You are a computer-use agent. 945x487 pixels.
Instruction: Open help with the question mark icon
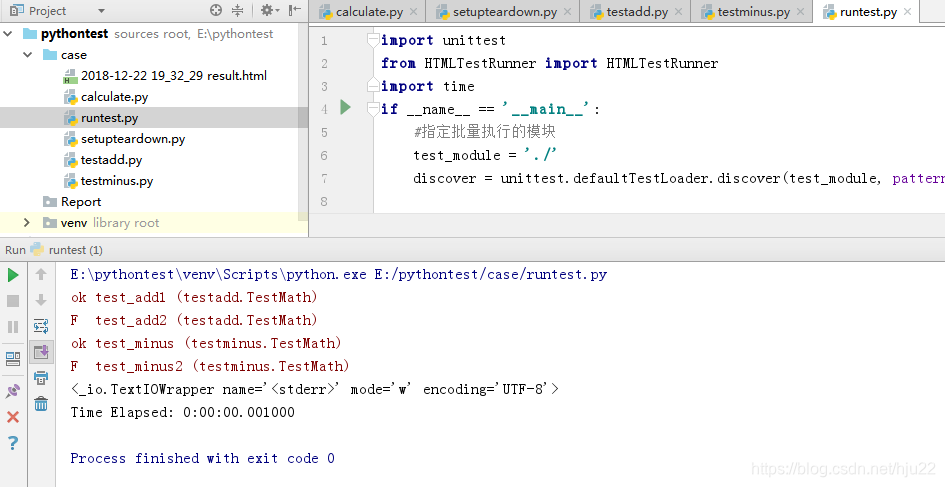point(13,443)
